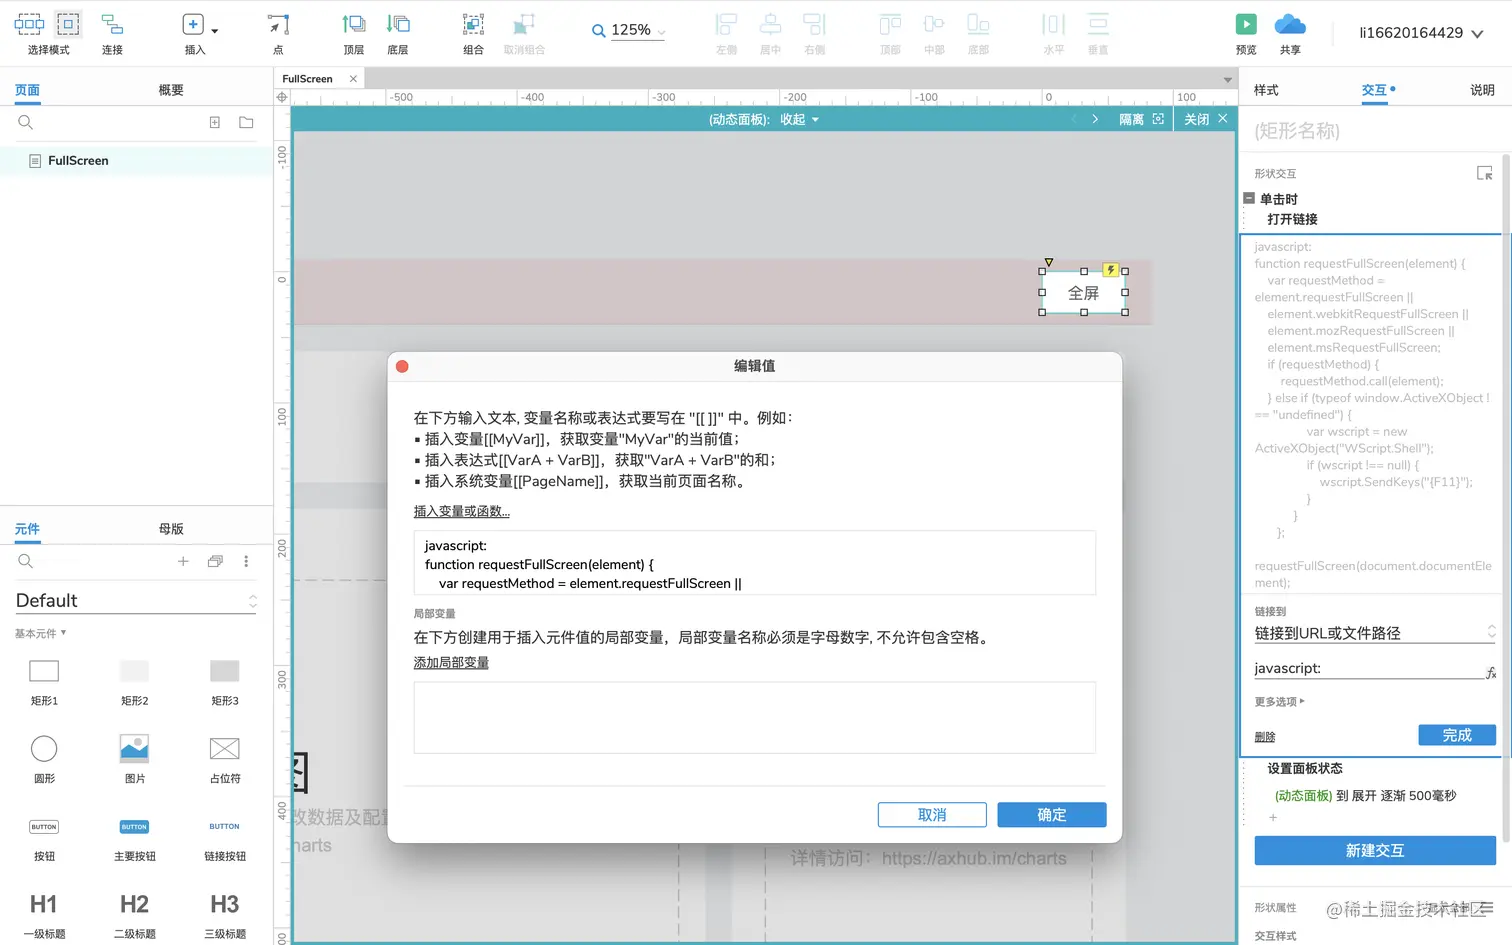Align widgets to bottom with 底部
Viewport: 1512px width, 945px height.
978,33
